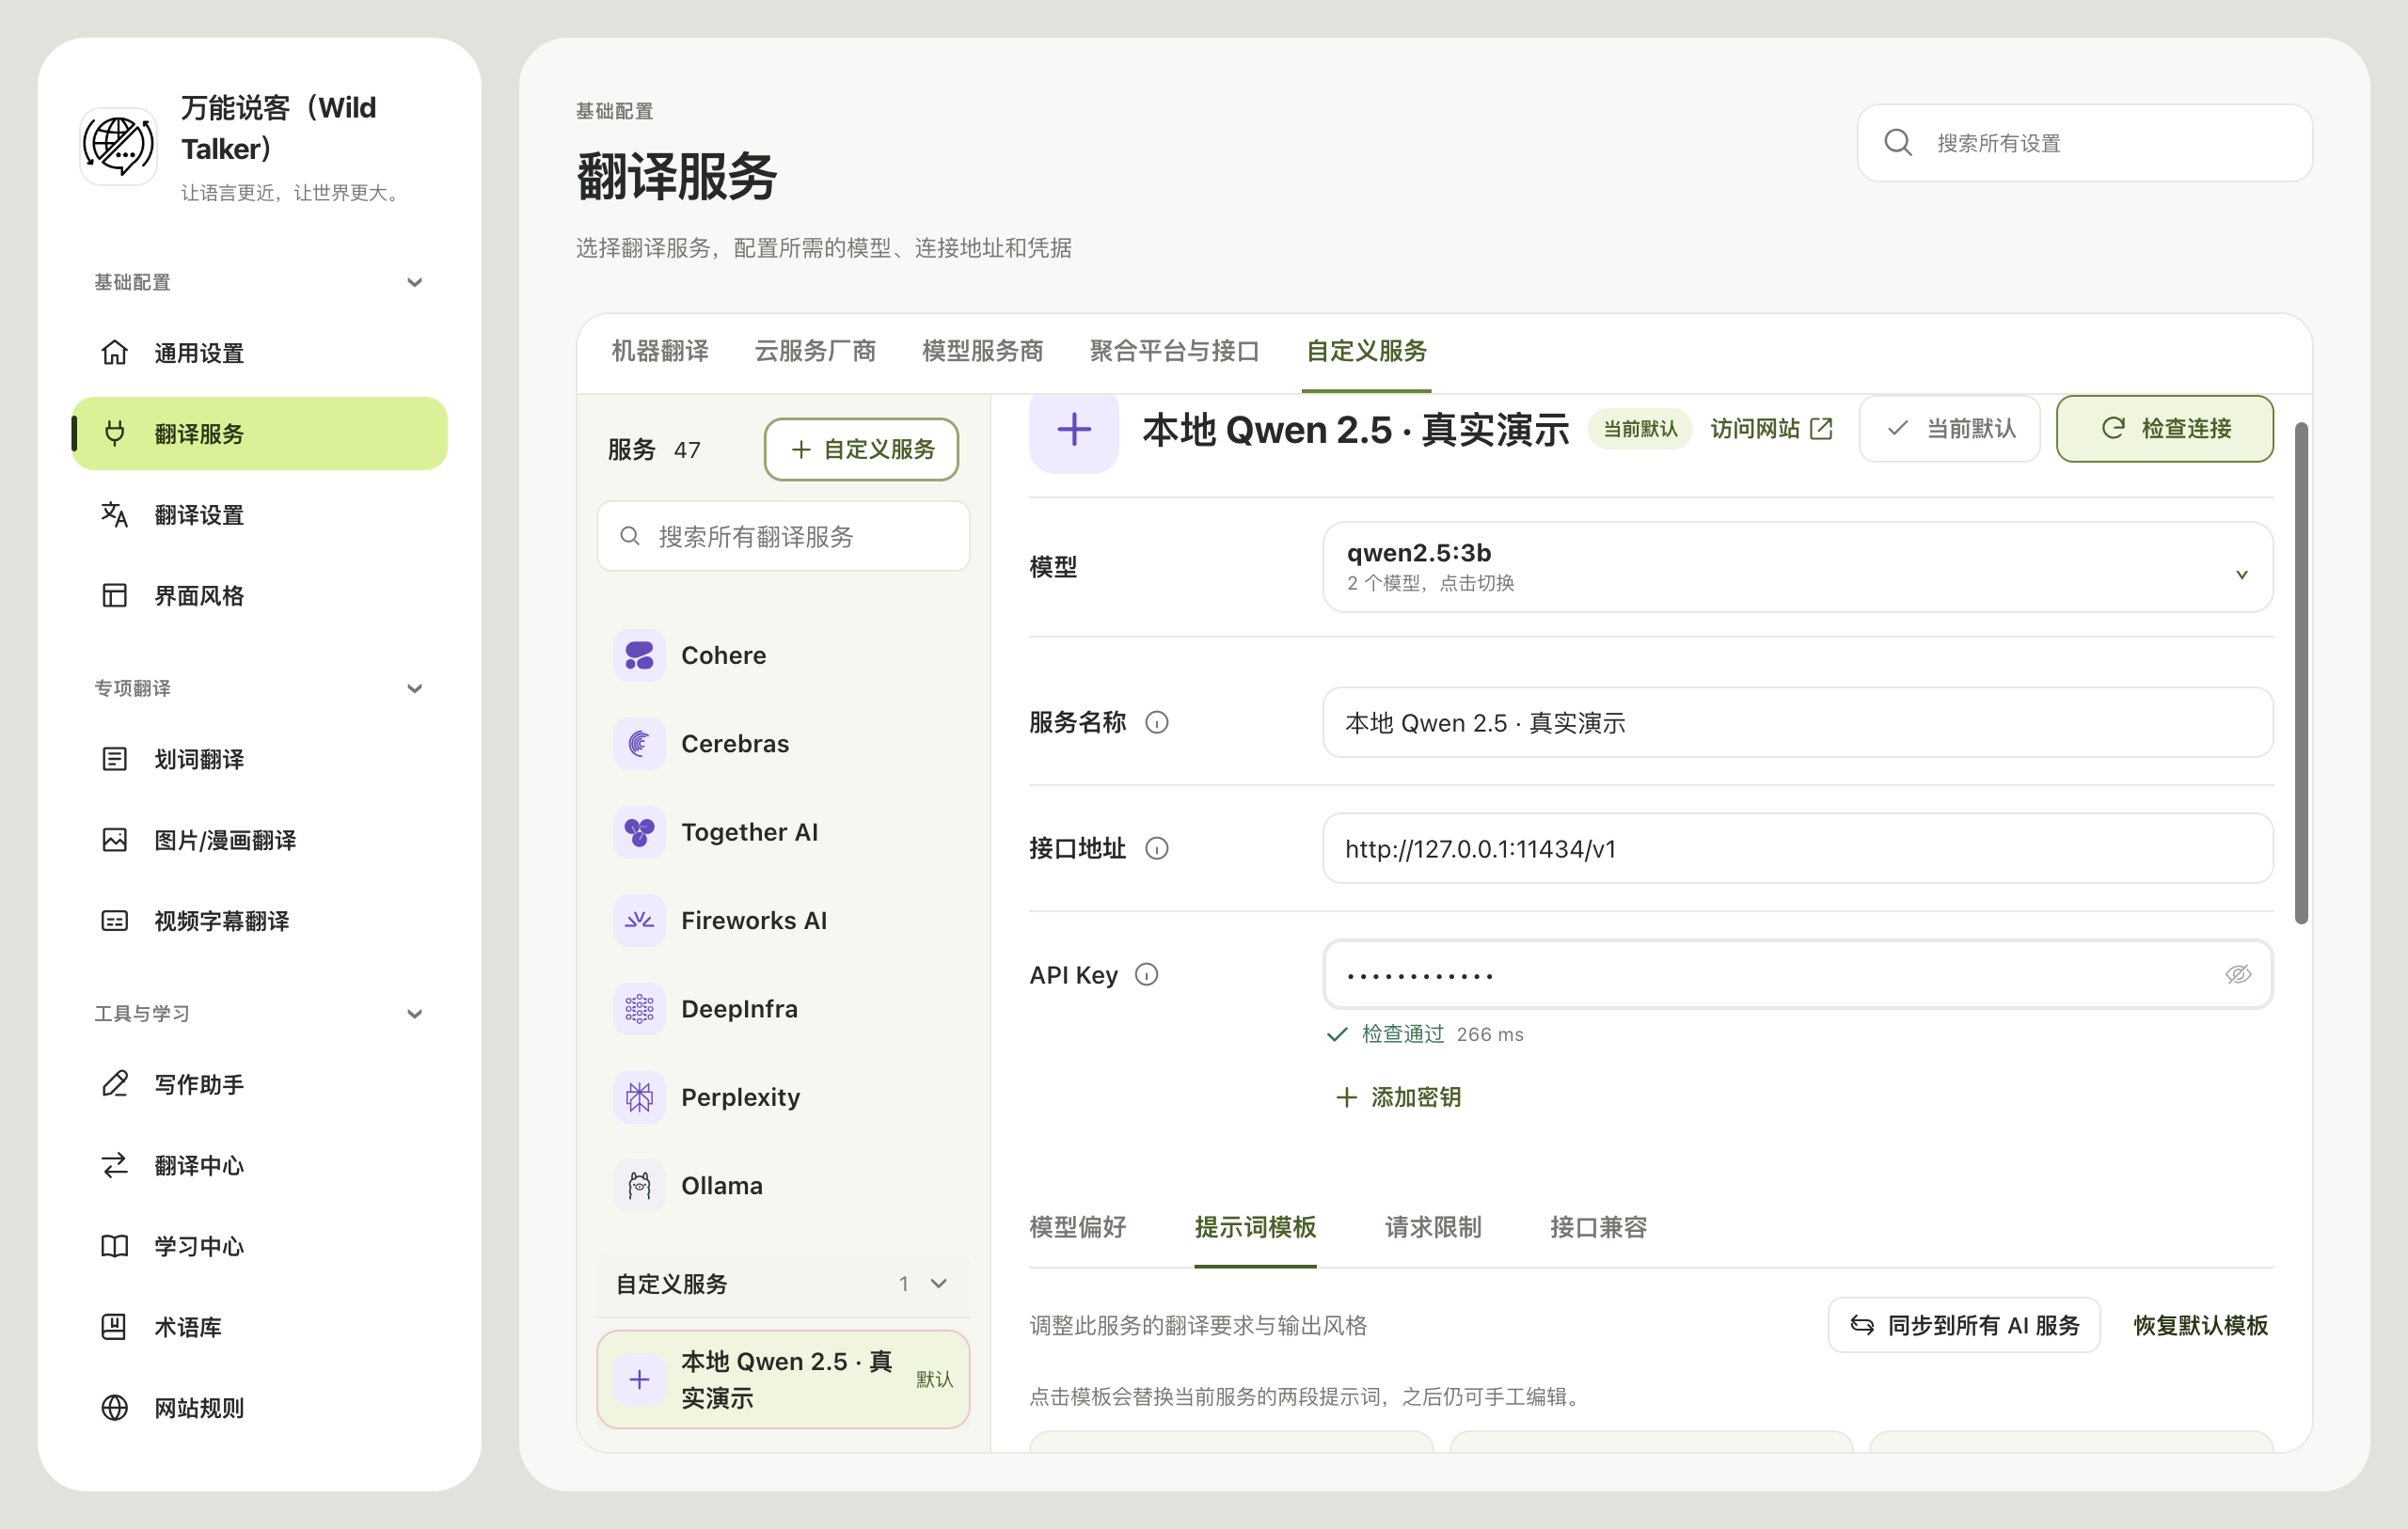
Task: Open 术语库 in the sidebar
Action: coord(259,1327)
